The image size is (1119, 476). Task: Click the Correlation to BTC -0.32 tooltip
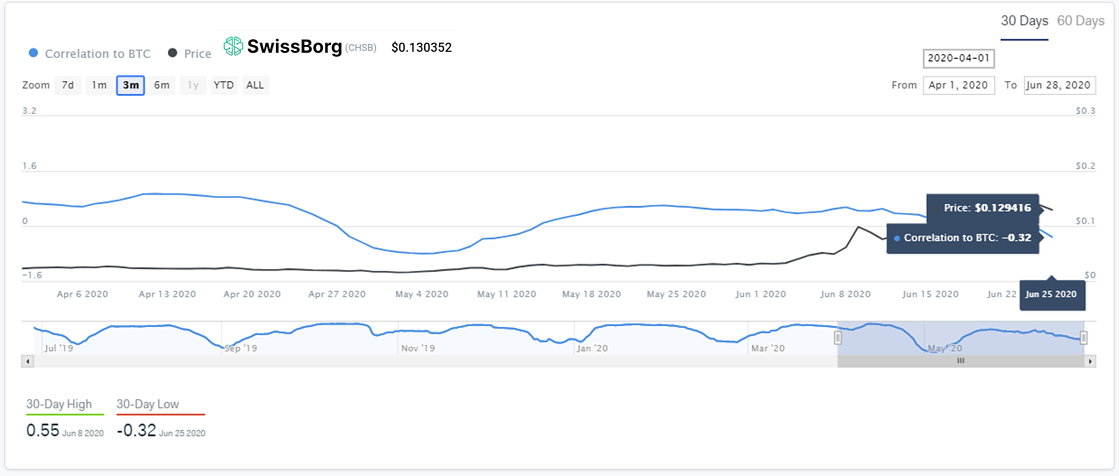click(x=962, y=238)
